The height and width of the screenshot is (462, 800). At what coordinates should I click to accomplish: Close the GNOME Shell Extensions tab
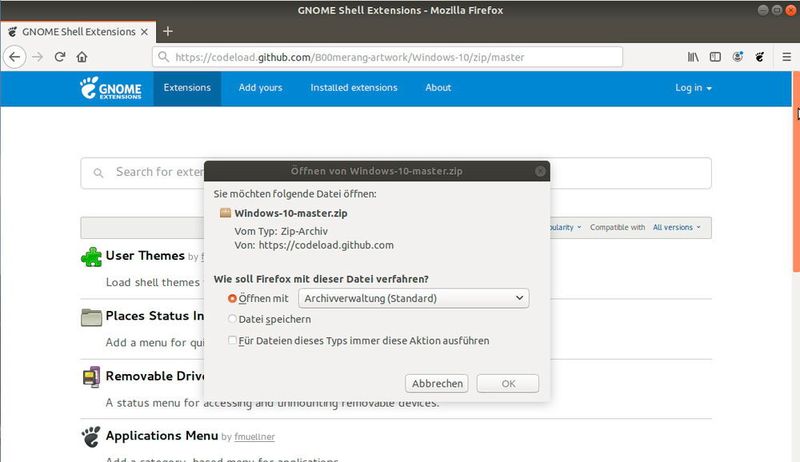pyautogui.click(x=144, y=32)
